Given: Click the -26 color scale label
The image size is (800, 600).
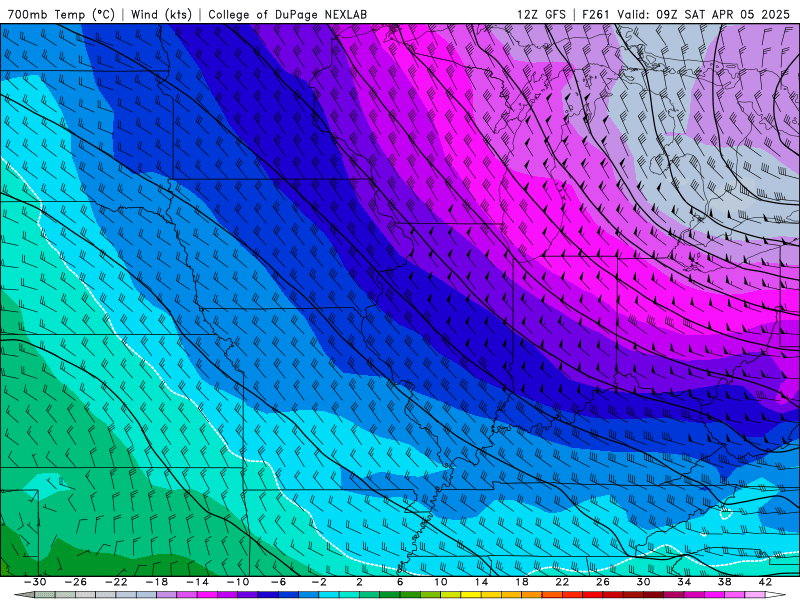Looking at the screenshot, I should [76, 582].
